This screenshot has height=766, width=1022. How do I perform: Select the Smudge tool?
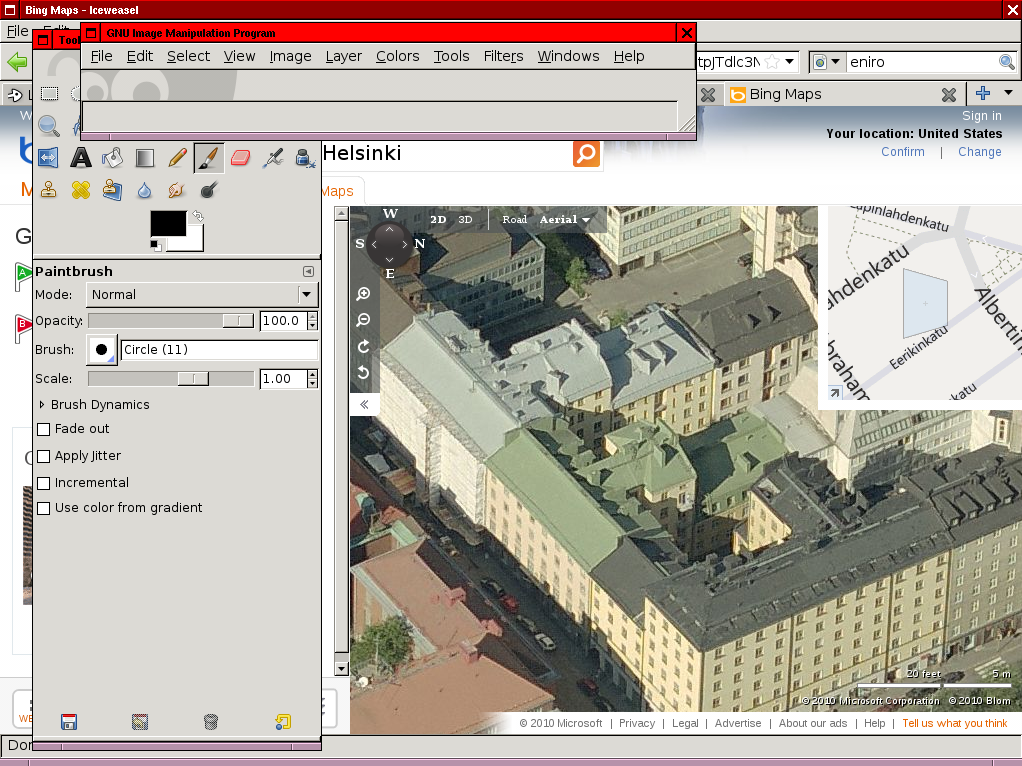tap(176, 190)
